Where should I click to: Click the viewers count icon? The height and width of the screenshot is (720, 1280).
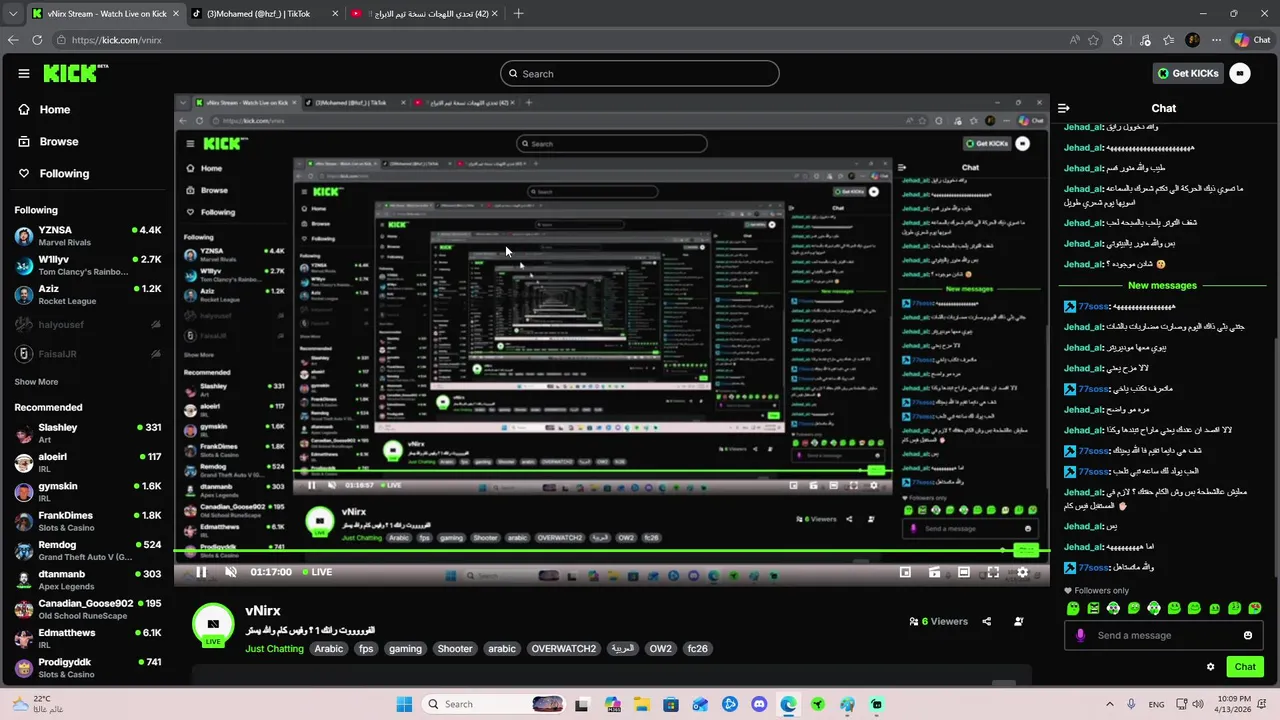point(914,621)
